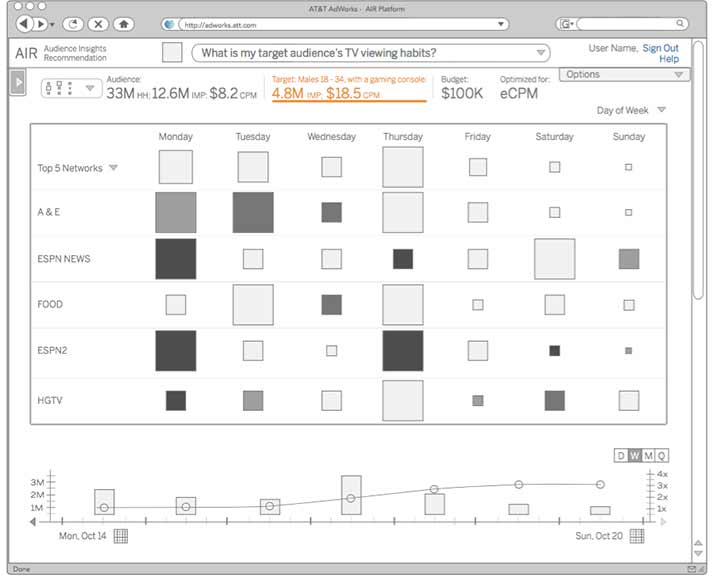
Task: Open the start date calendar for Mon, Oct 14
Action: [x=120, y=536]
